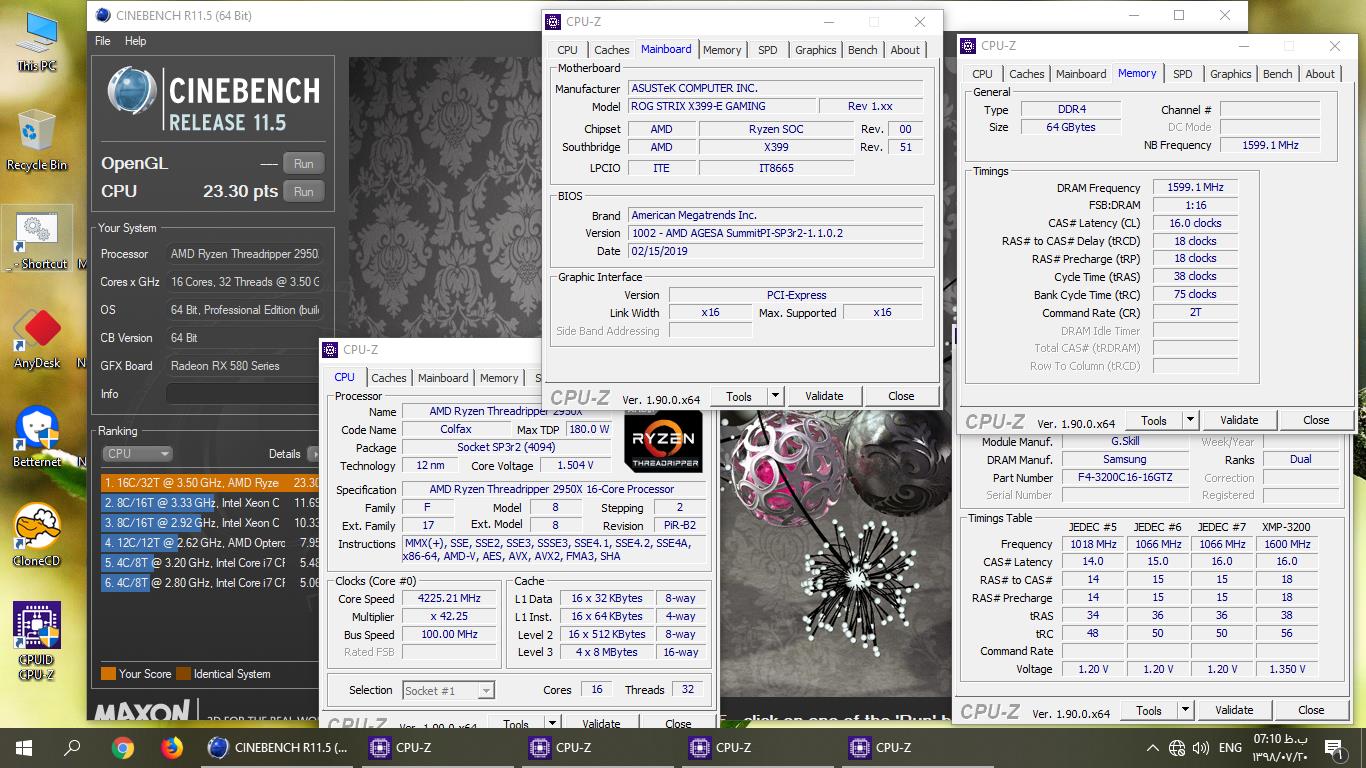Open This PC desktop icon

pyautogui.click(x=37, y=42)
